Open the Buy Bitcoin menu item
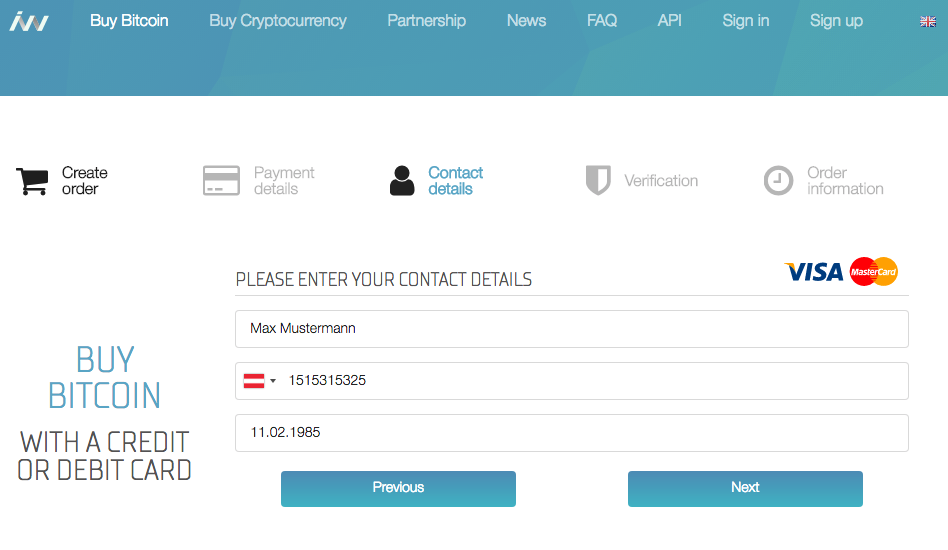The width and height of the screenshot is (948, 550). point(129,21)
